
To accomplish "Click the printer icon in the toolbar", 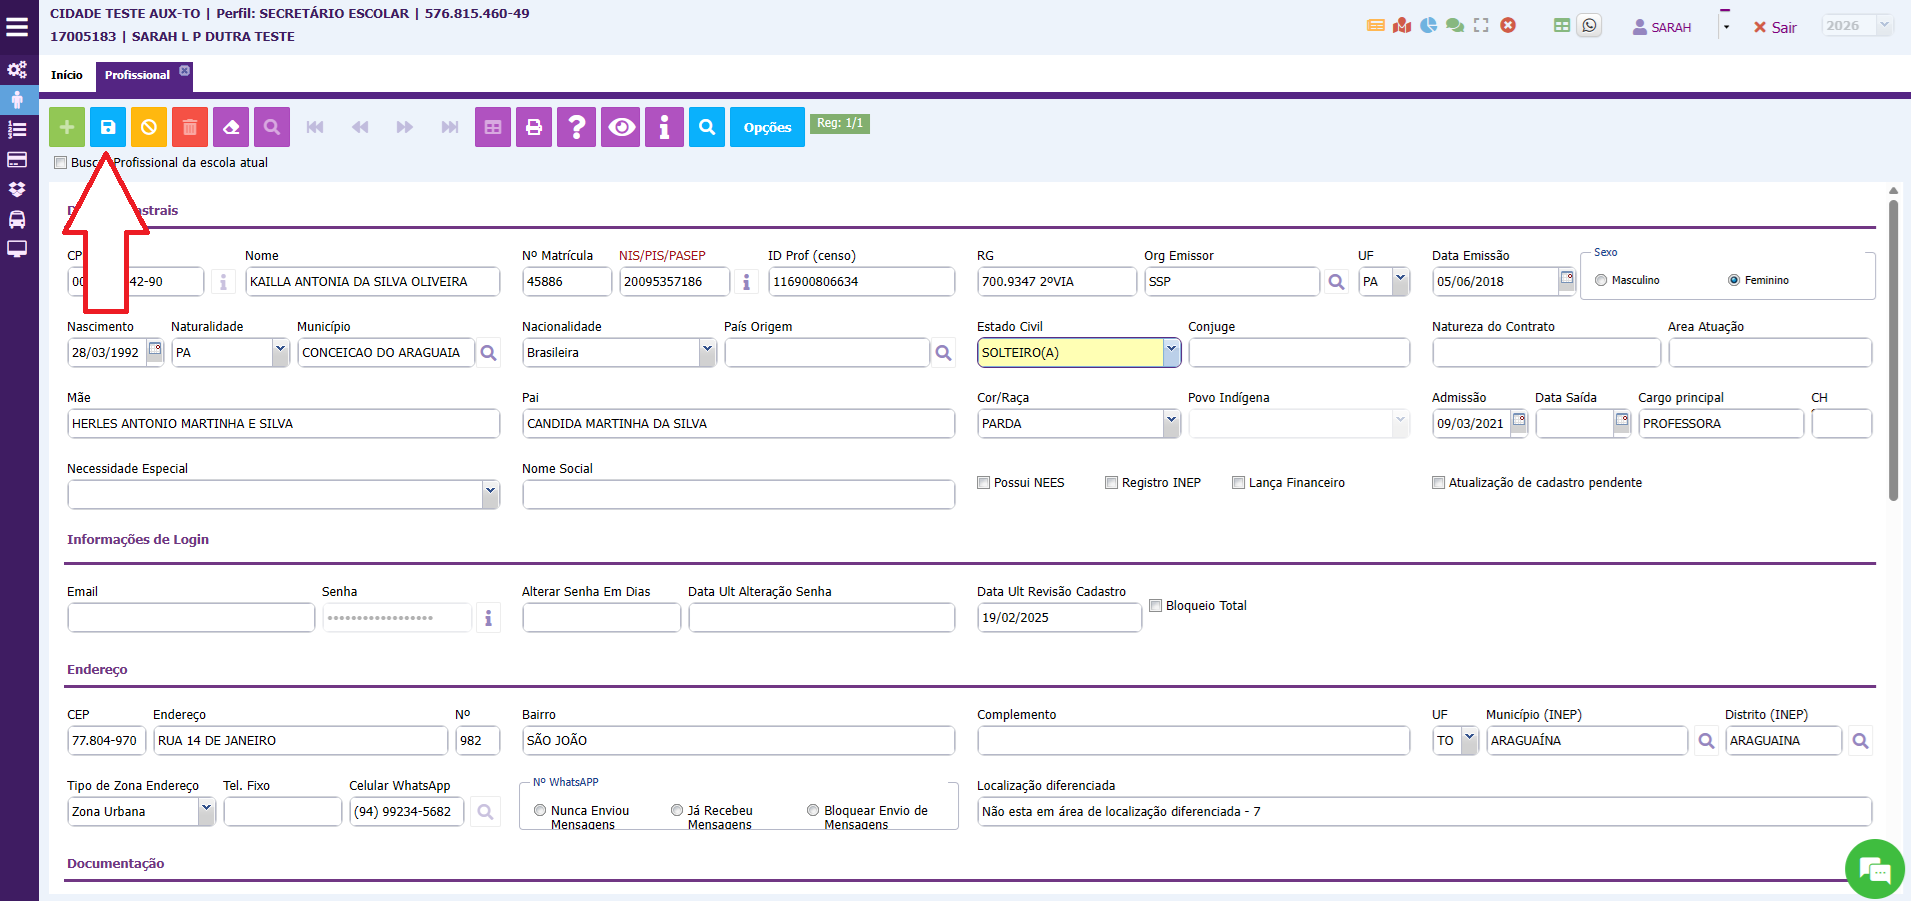I will (x=534, y=127).
